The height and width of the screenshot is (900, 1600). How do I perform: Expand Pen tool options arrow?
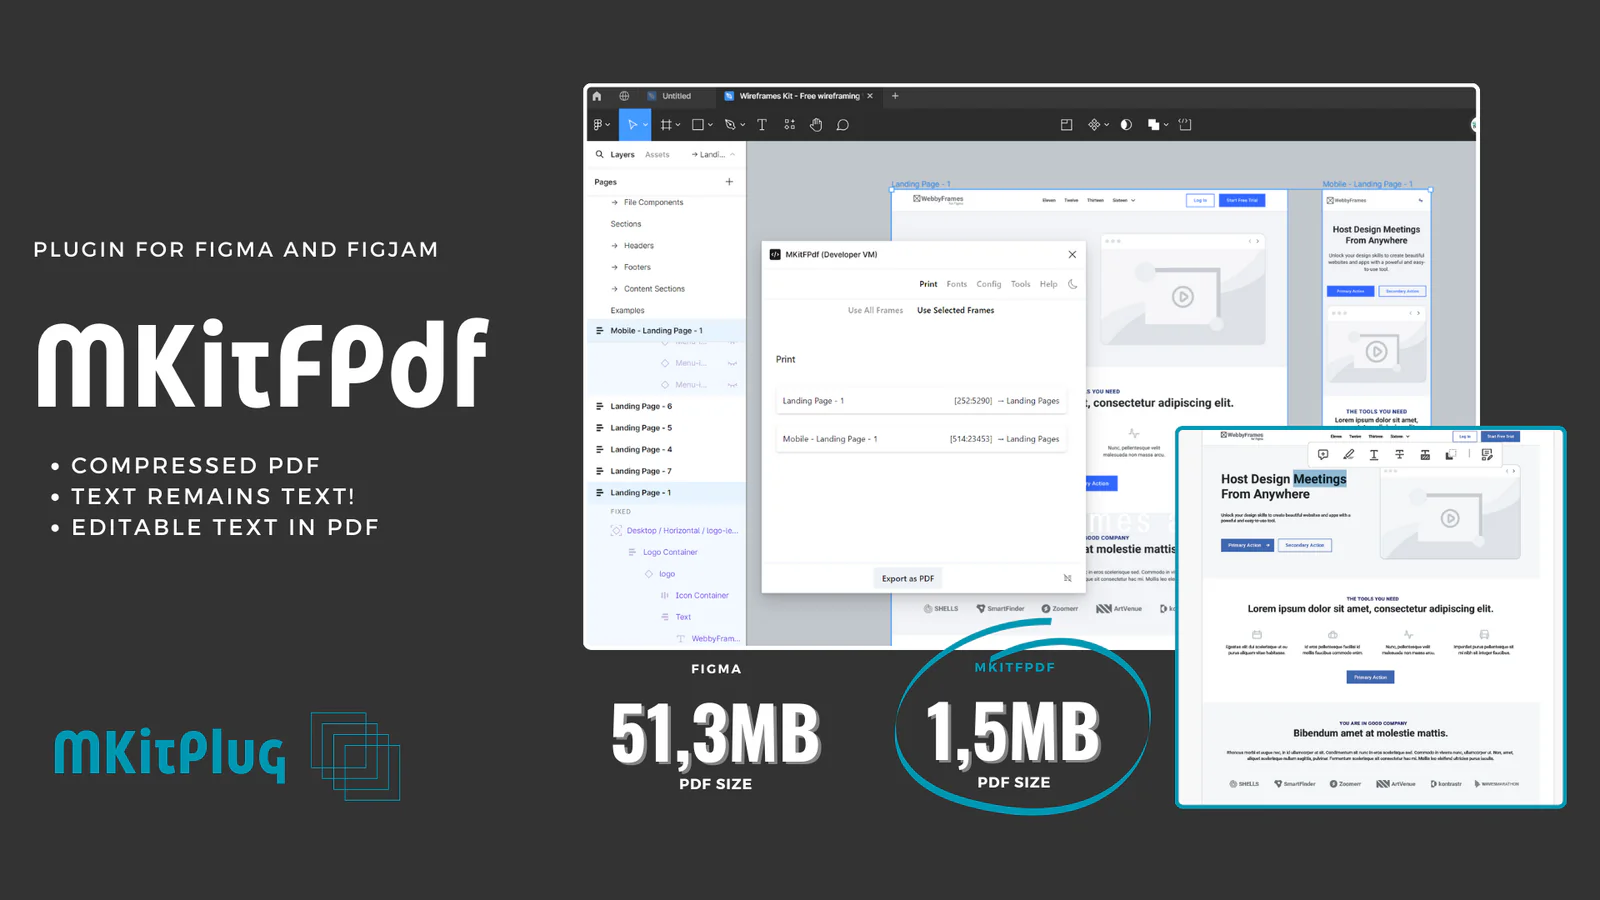click(x=743, y=125)
